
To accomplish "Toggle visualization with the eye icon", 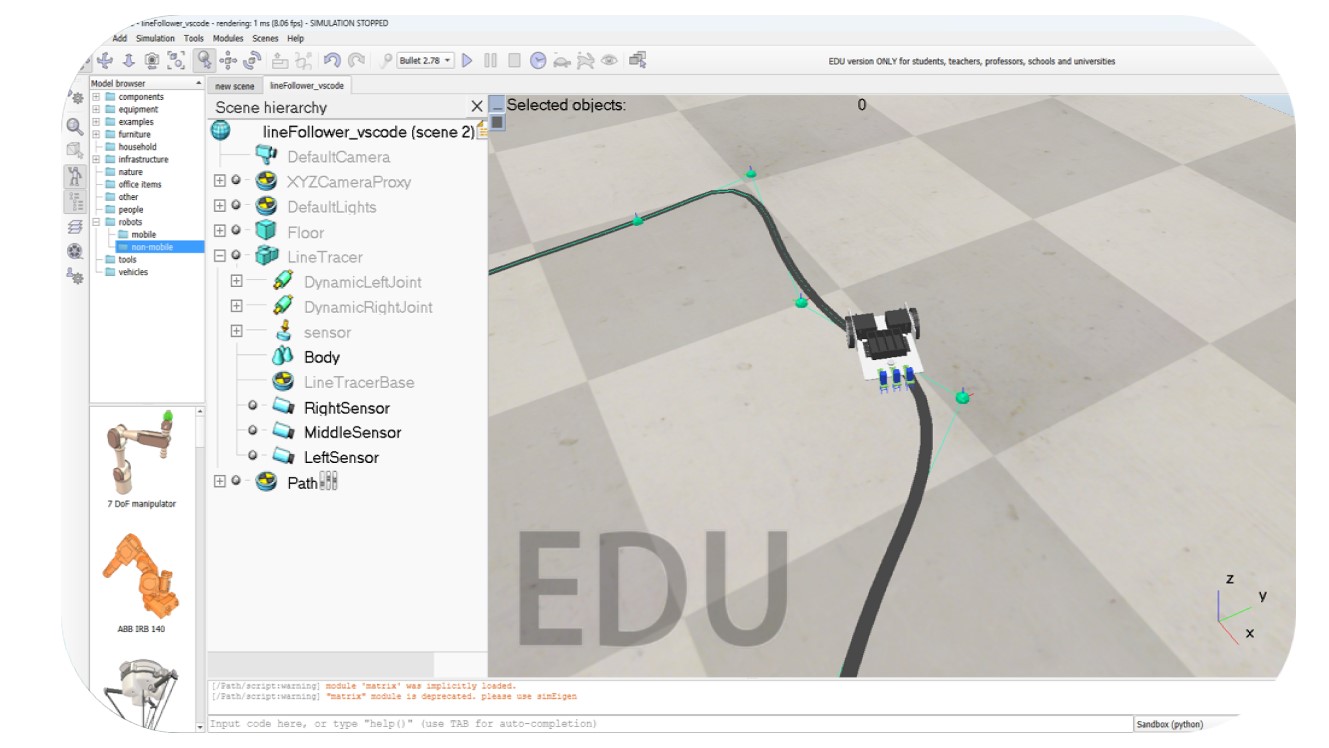I will coord(609,61).
